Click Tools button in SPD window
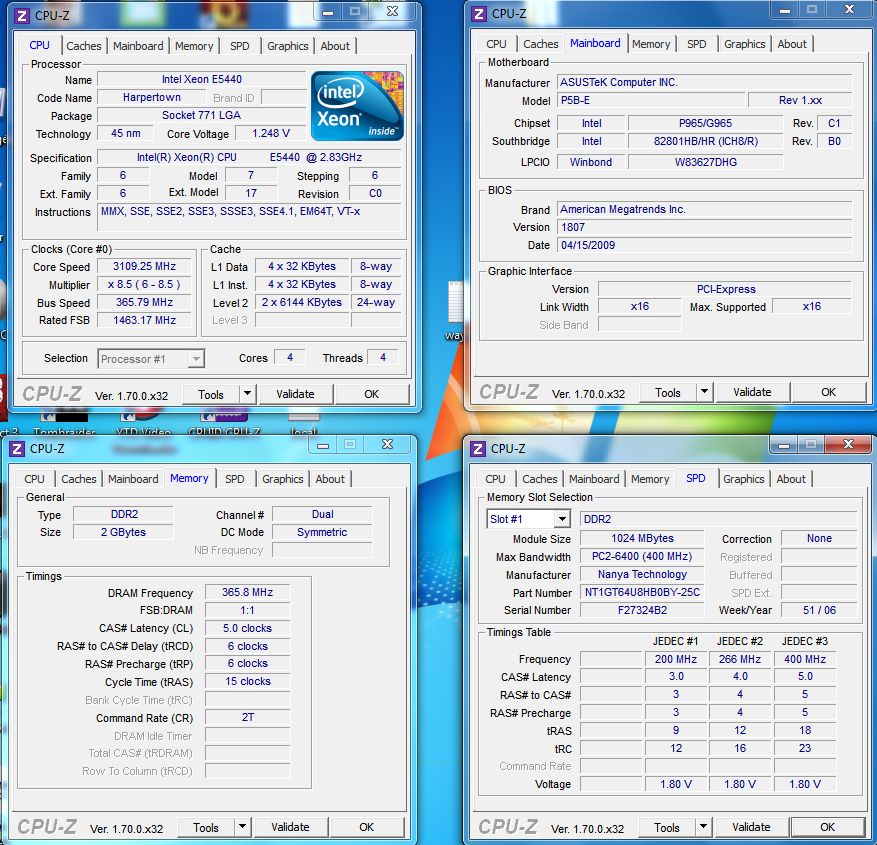 coord(667,827)
